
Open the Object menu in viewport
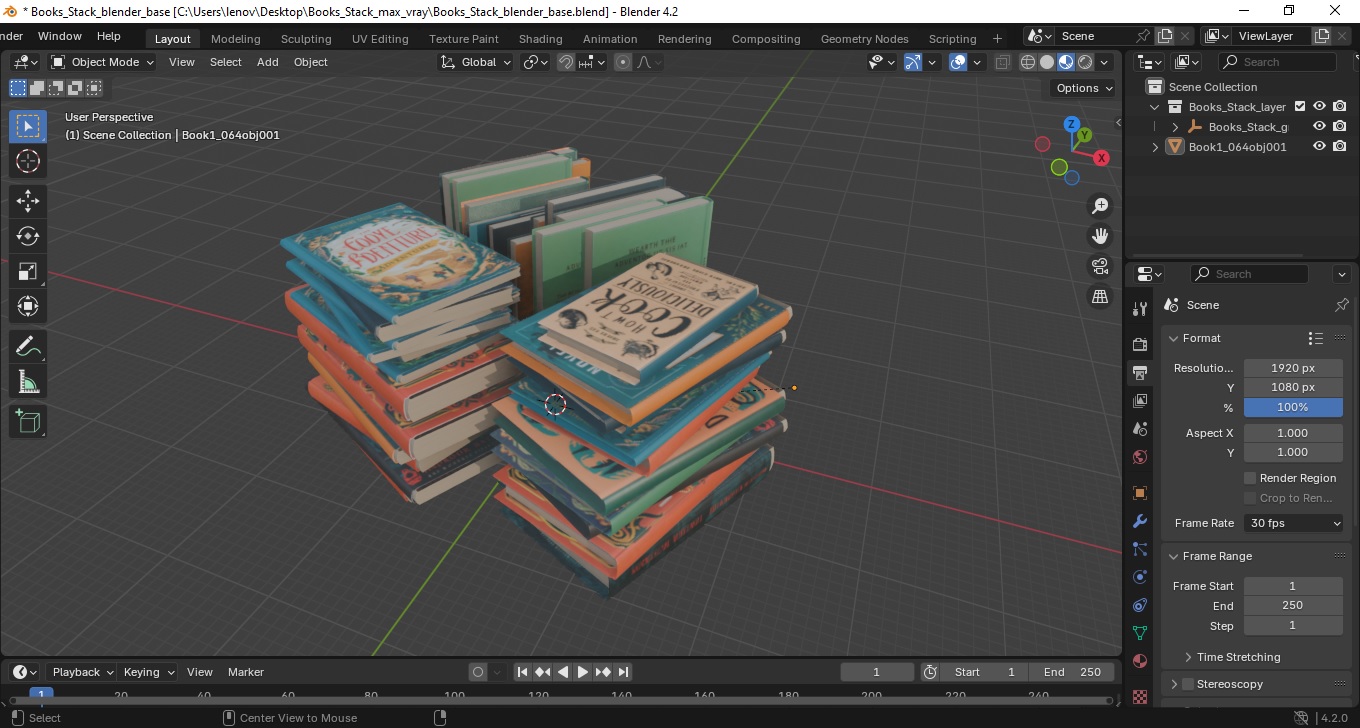310,62
